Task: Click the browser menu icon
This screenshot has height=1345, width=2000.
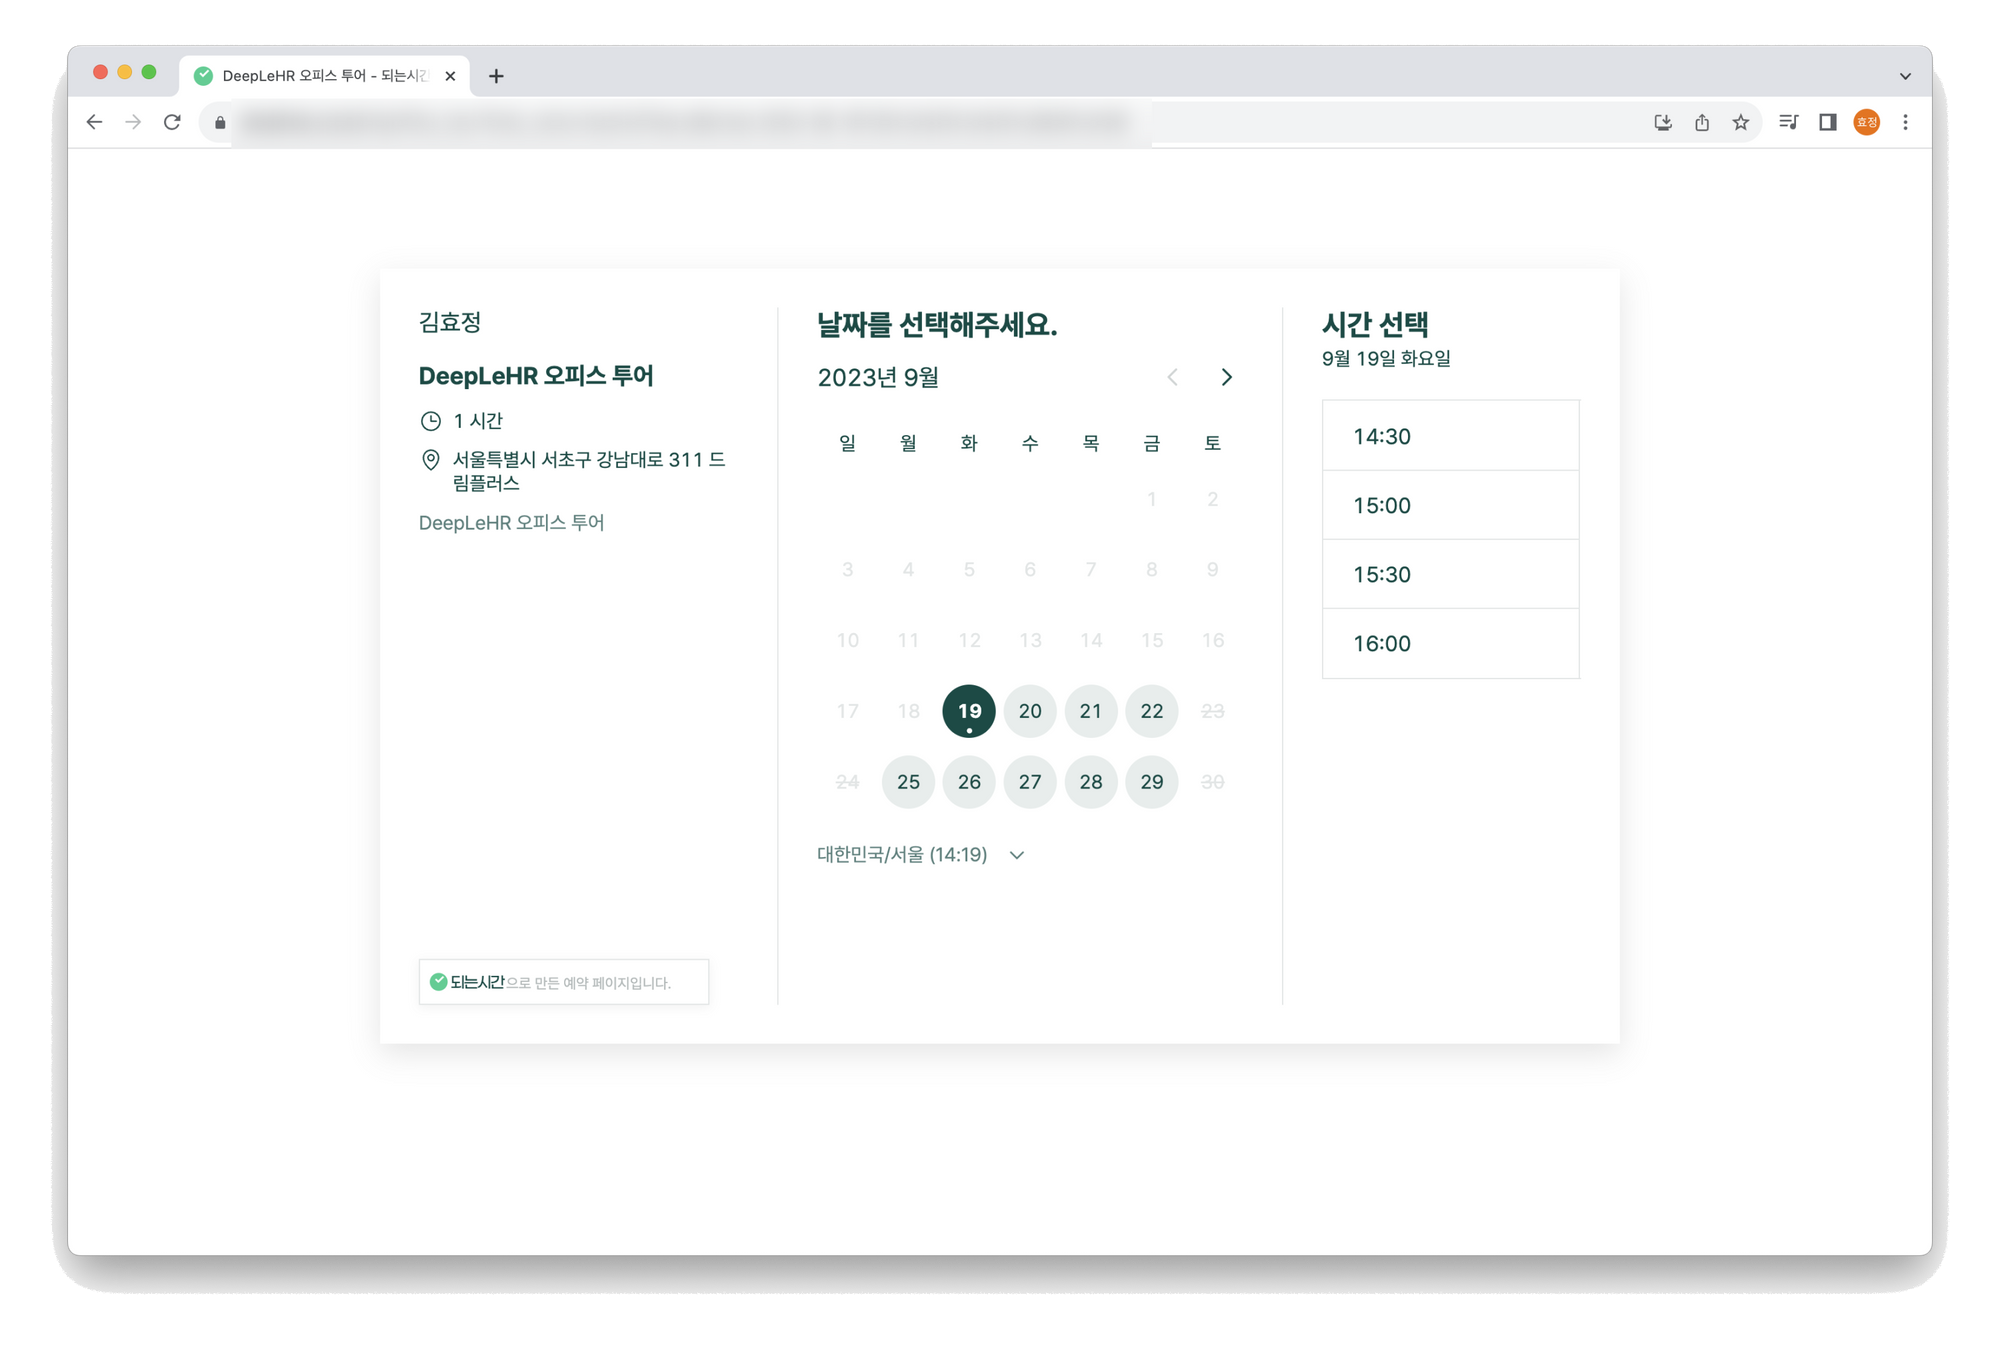Action: tap(1907, 122)
